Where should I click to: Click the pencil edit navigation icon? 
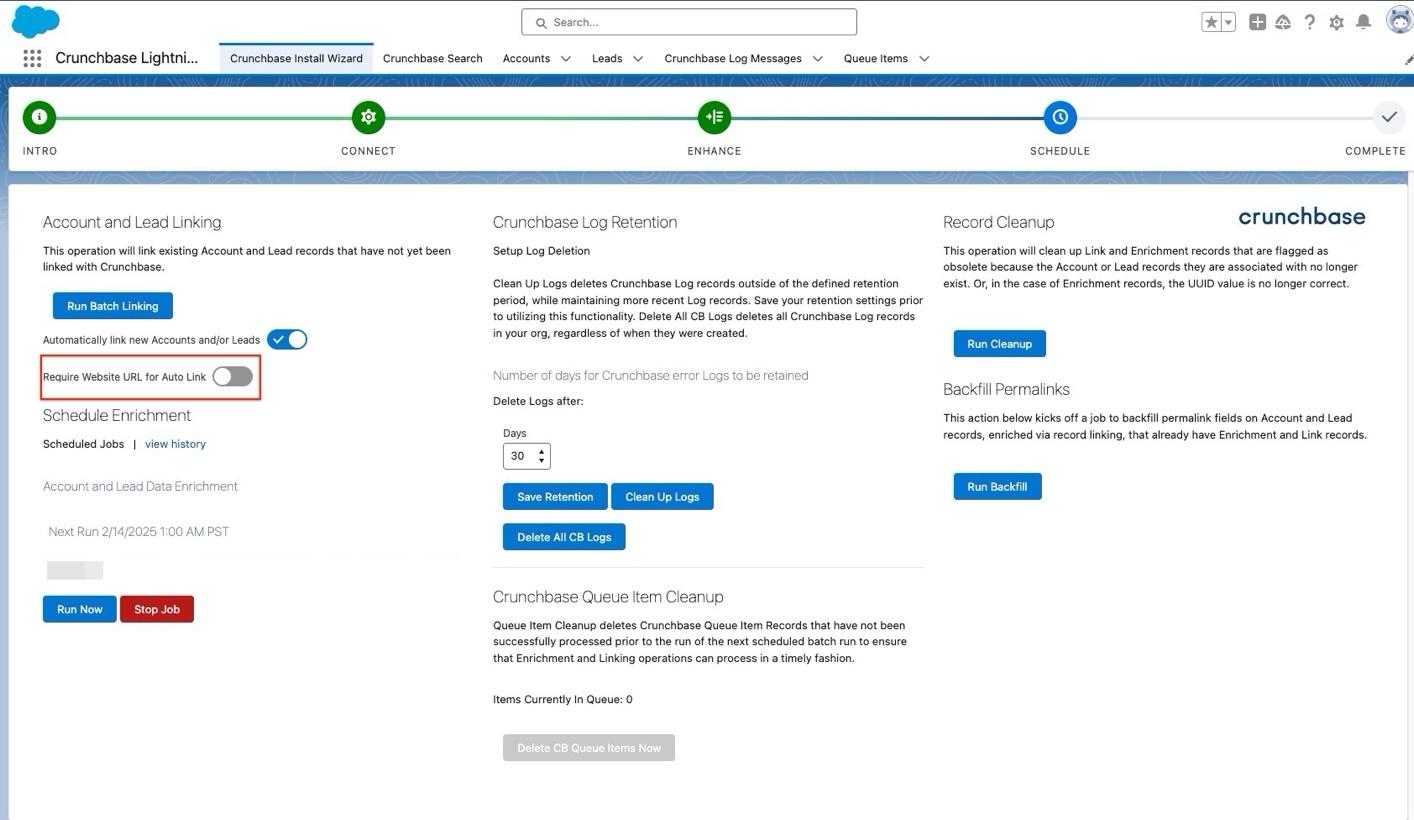(1408, 59)
